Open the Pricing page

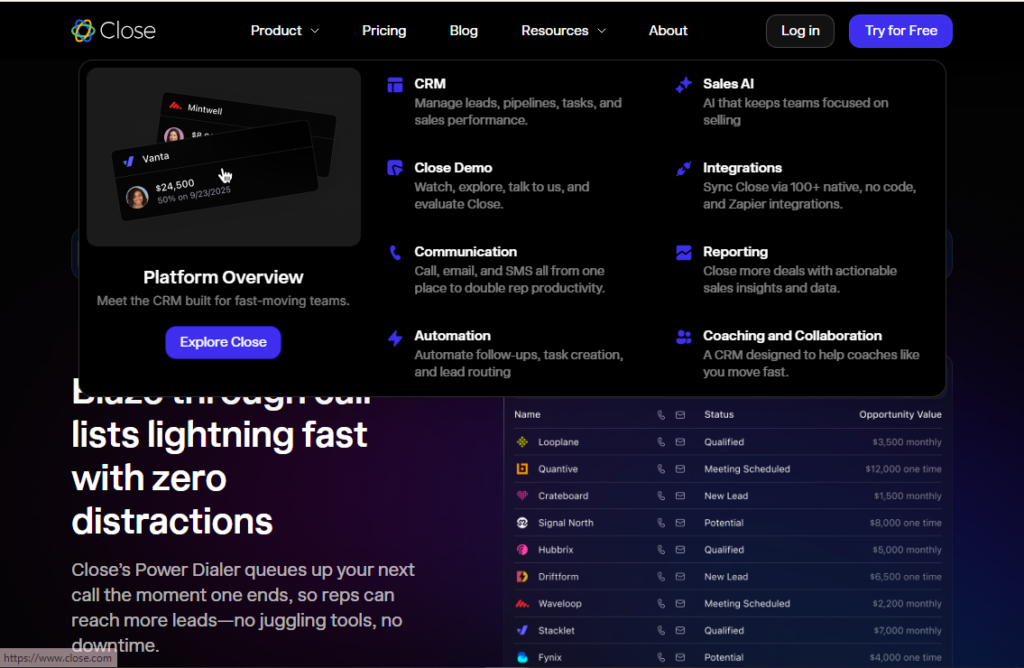(384, 31)
